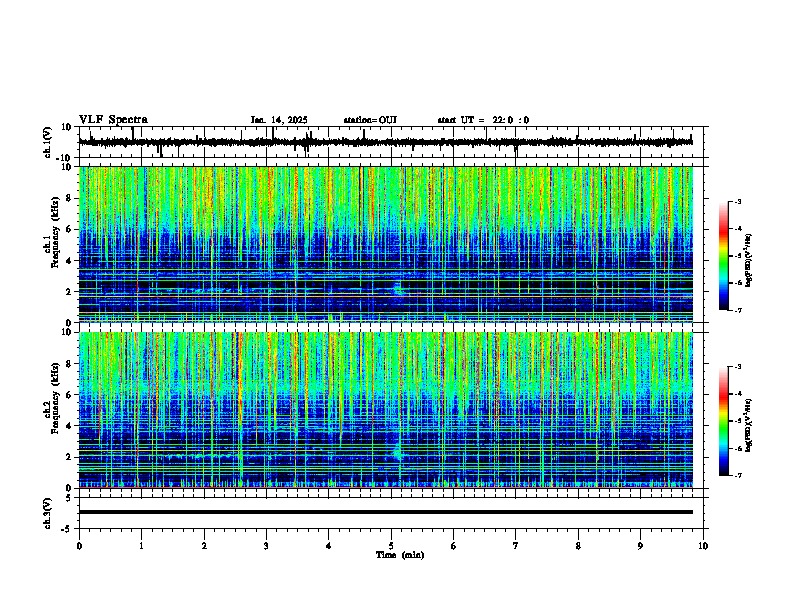
Task: Click the "station=OUI" header label
Action: [x=370, y=120]
